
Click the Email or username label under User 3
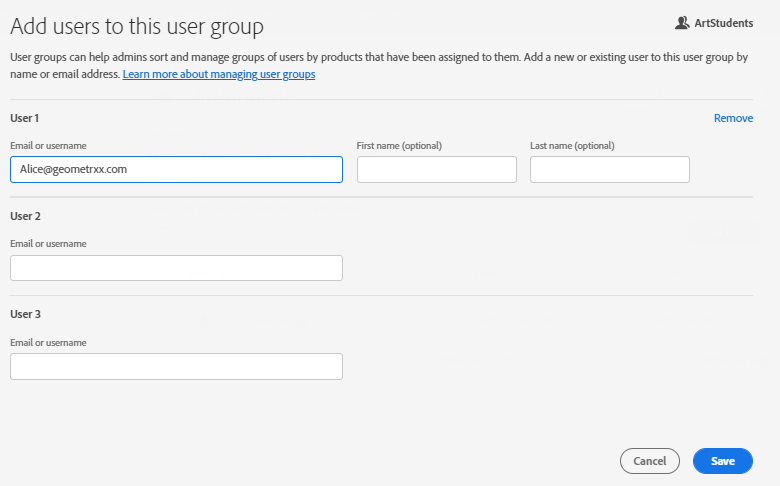click(x=48, y=342)
